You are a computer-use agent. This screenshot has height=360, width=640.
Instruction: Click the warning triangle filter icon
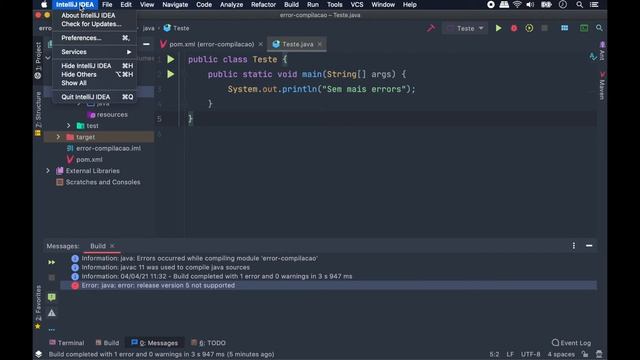pyautogui.click(x=51, y=313)
